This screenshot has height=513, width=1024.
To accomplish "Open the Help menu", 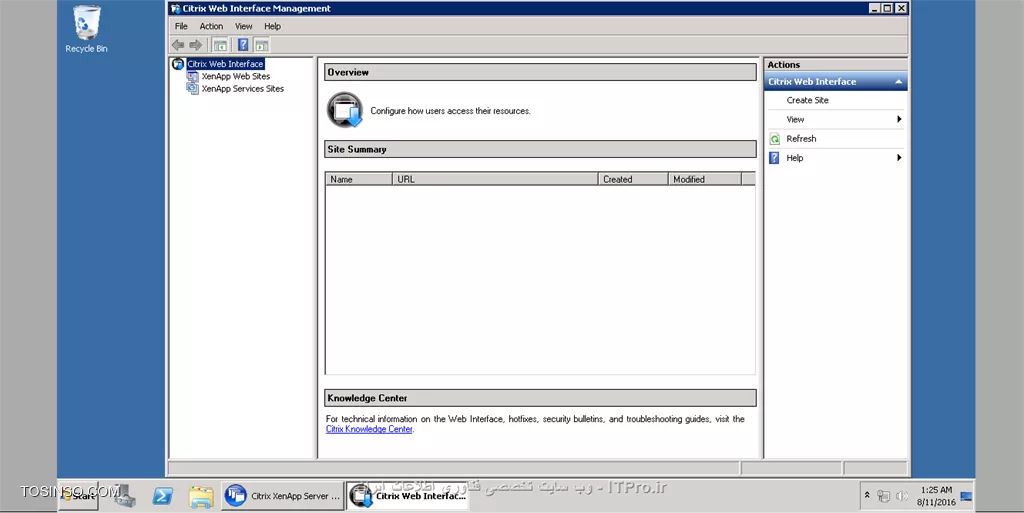I will [x=272, y=26].
